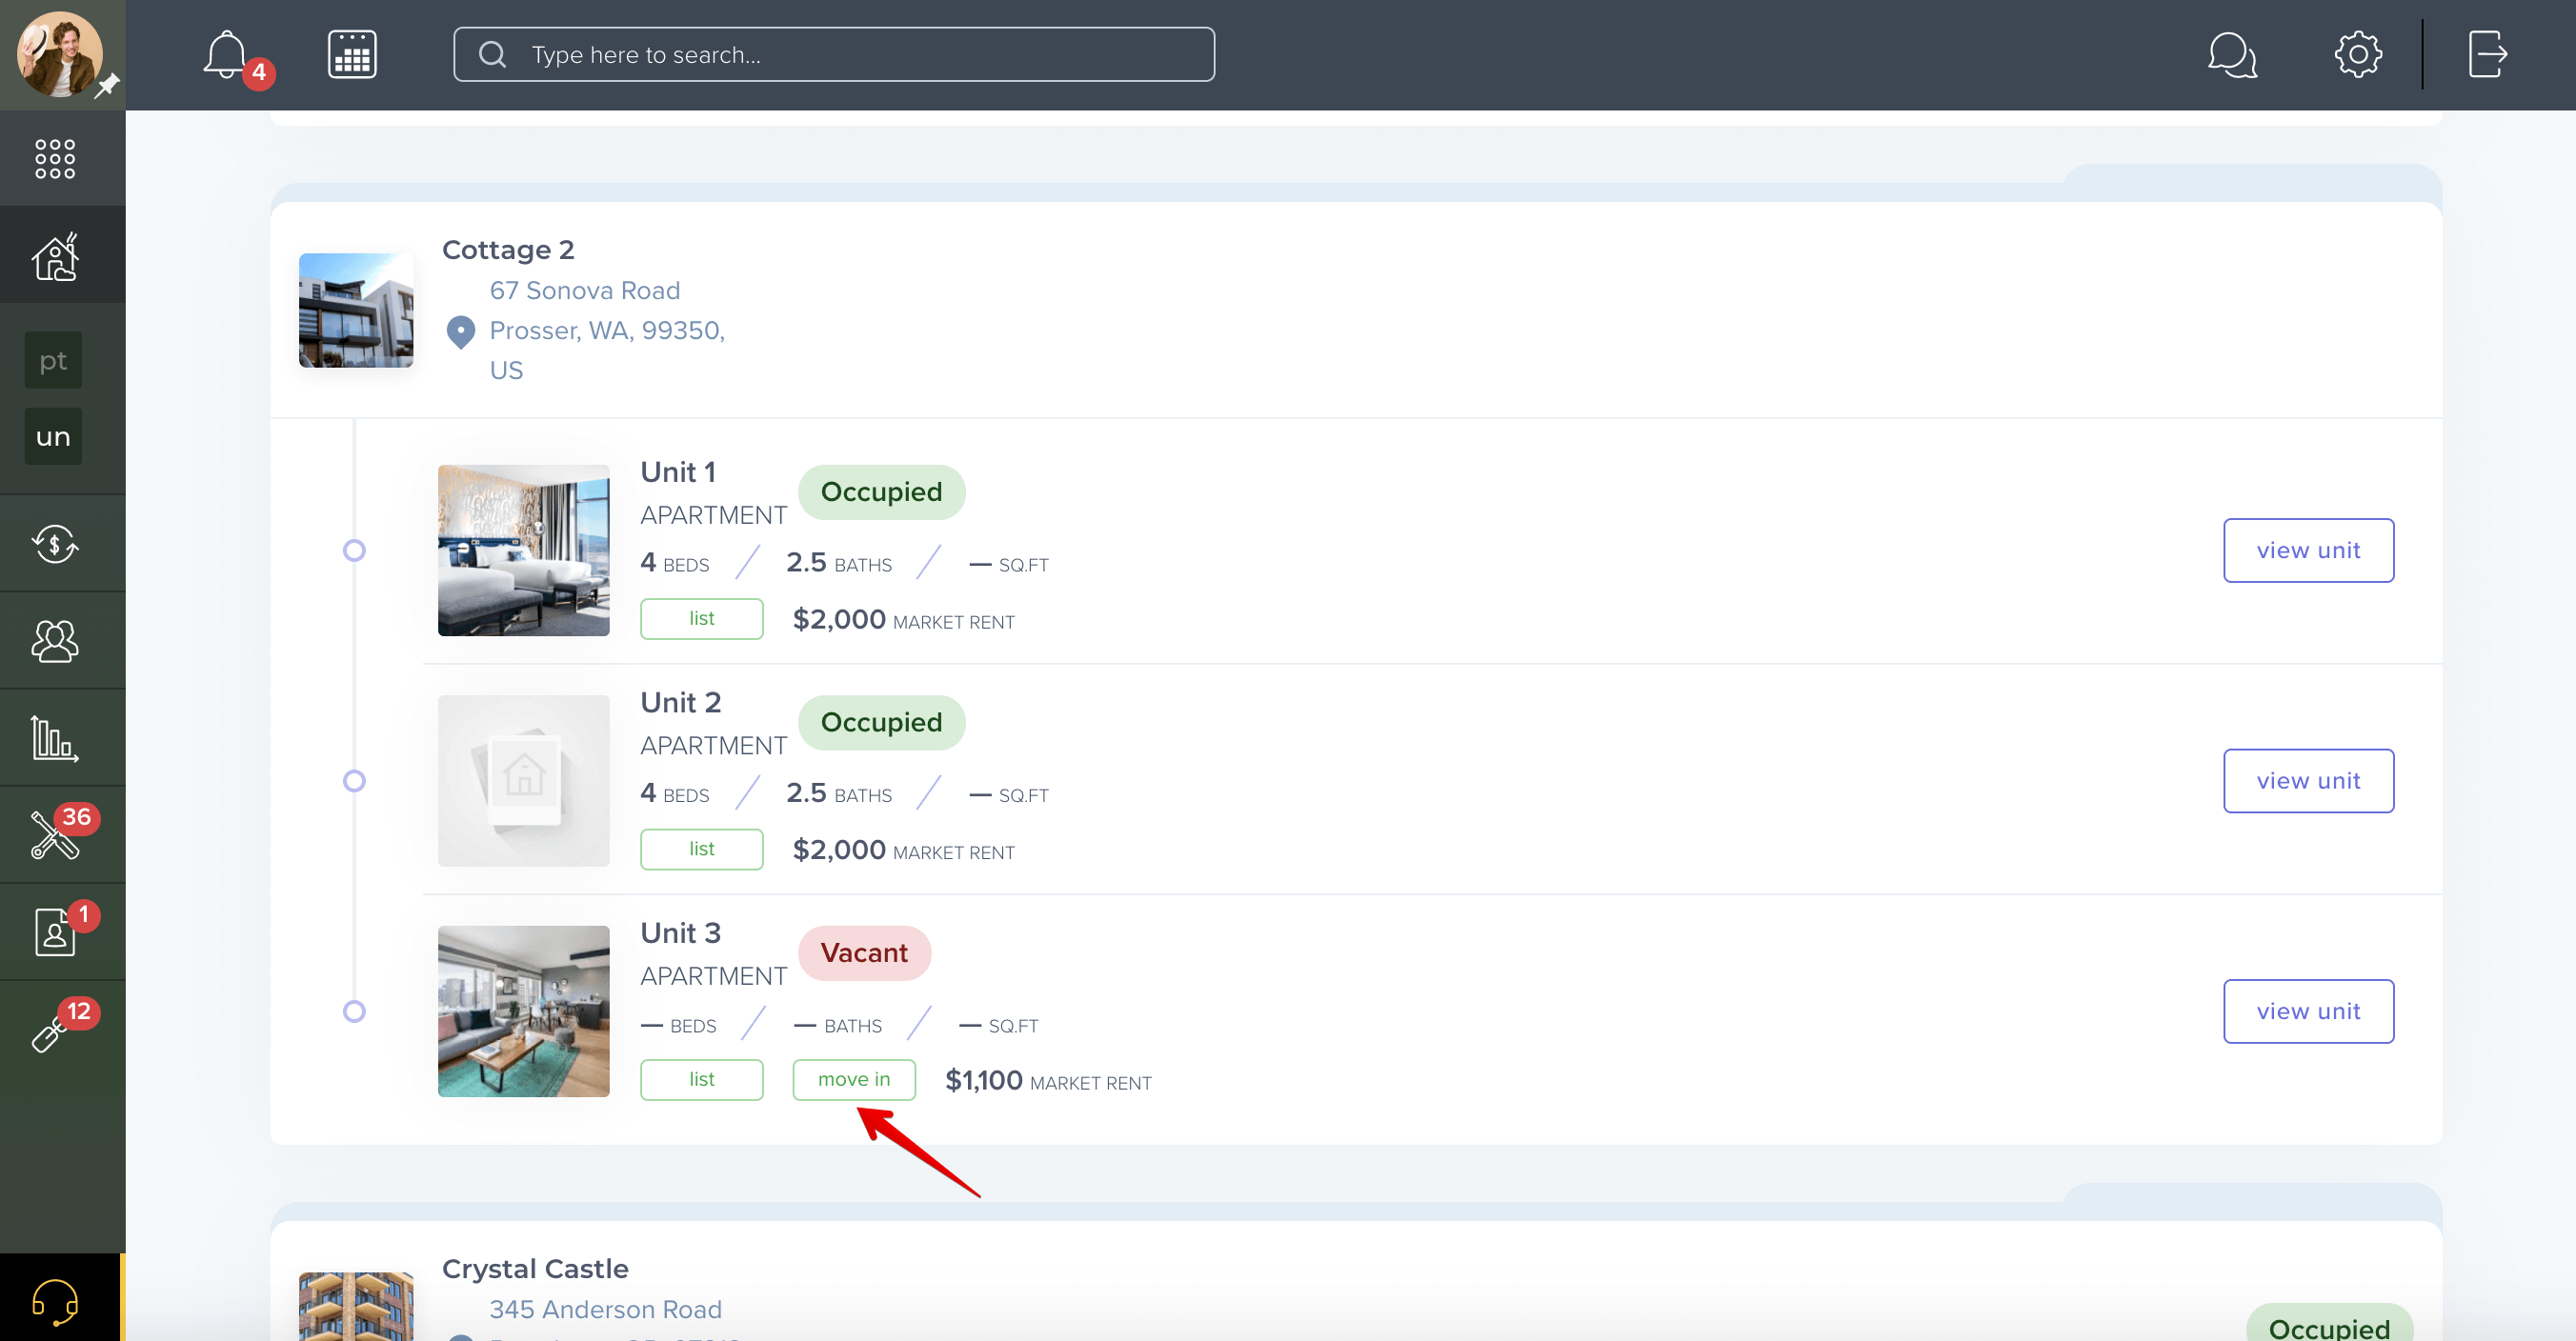The height and width of the screenshot is (1341, 2576).
Task: Click the 'Unit 3' title
Action: click(680, 932)
